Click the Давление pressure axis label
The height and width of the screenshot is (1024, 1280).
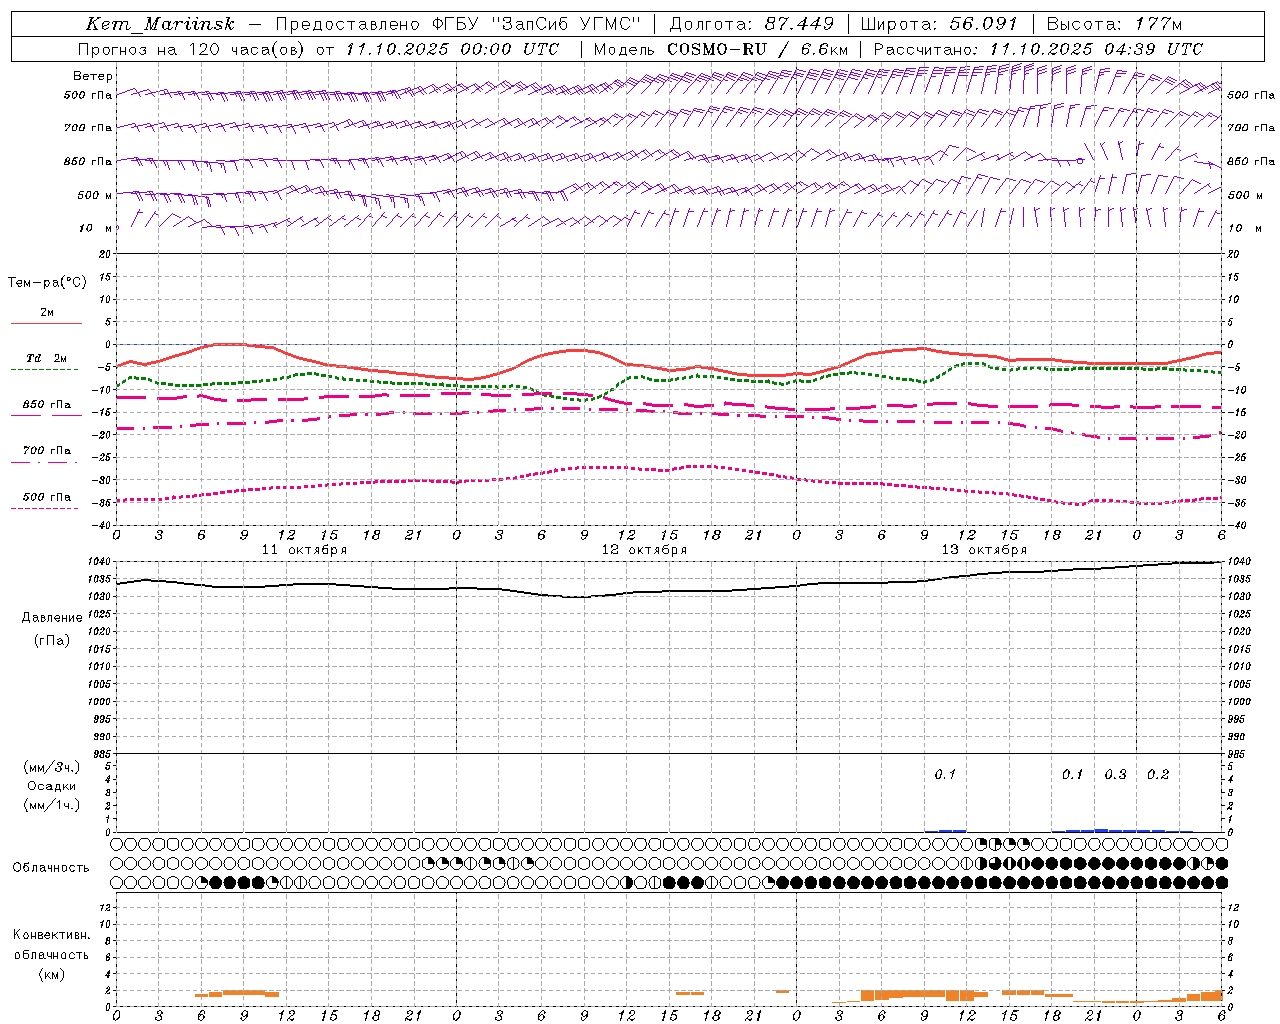[52, 617]
